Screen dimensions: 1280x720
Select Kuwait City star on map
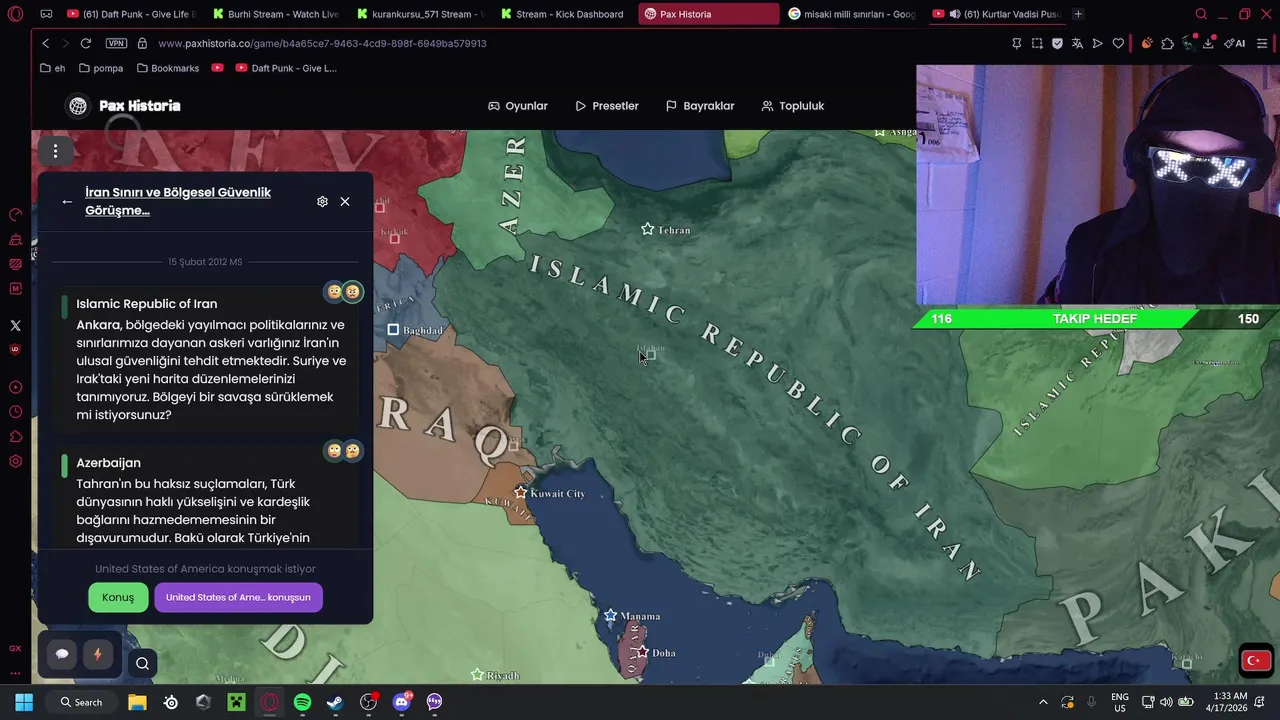[x=521, y=492]
